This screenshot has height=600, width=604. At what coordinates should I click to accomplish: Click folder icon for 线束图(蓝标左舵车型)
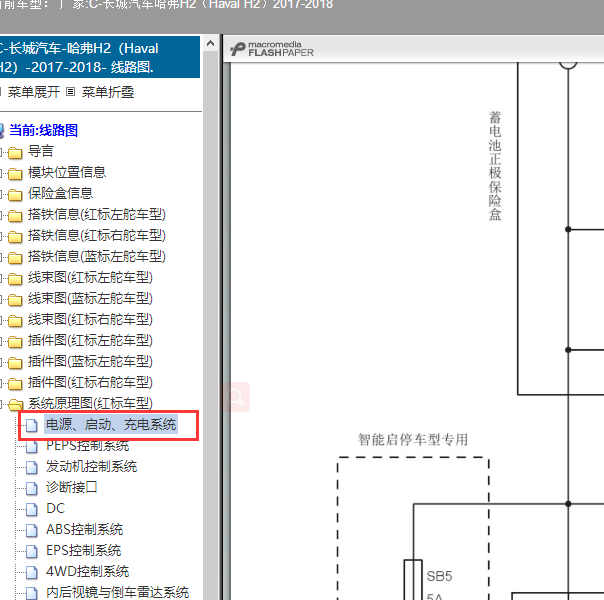(x=15, y=300)
